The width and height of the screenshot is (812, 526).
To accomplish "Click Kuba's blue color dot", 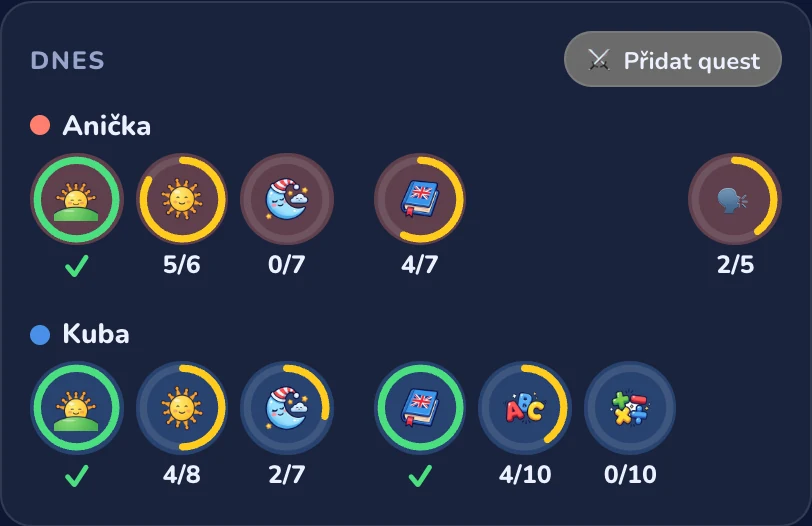I will [x=40, y=334].
